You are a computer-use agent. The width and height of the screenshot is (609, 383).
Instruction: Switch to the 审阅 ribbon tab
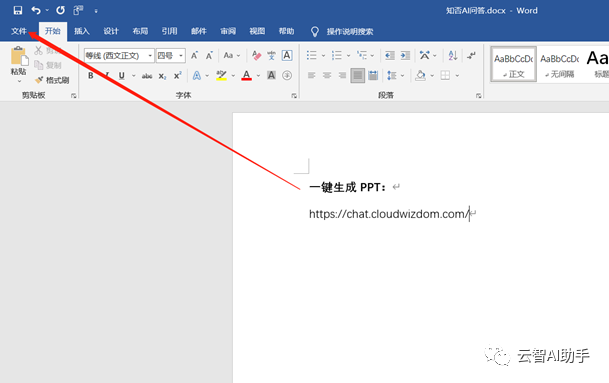[x=228, y=31]
